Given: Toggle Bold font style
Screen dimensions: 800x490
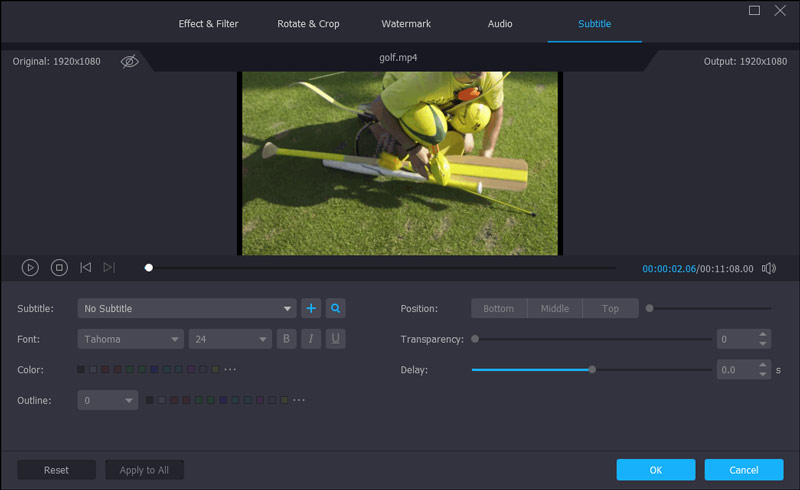Looking at the screenshot, I should coord(287,339).
